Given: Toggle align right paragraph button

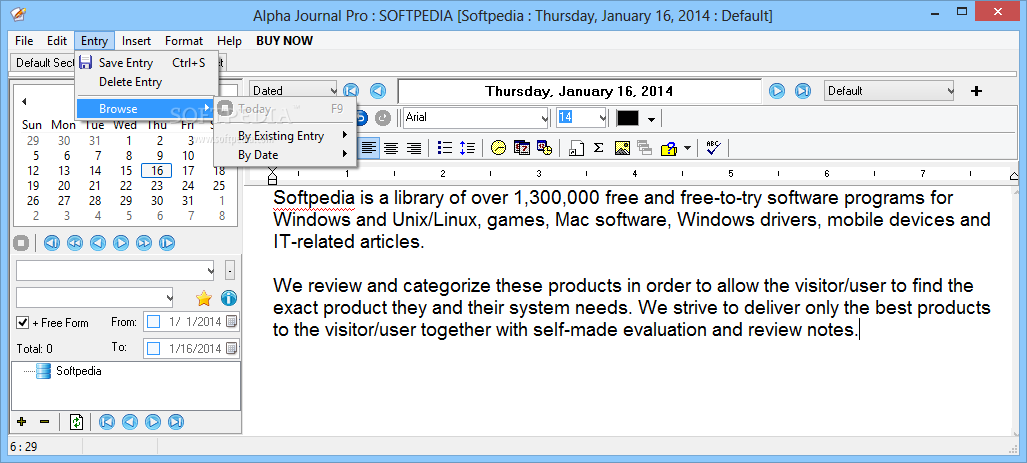Looking at the screenshot, I should point(413,148).
